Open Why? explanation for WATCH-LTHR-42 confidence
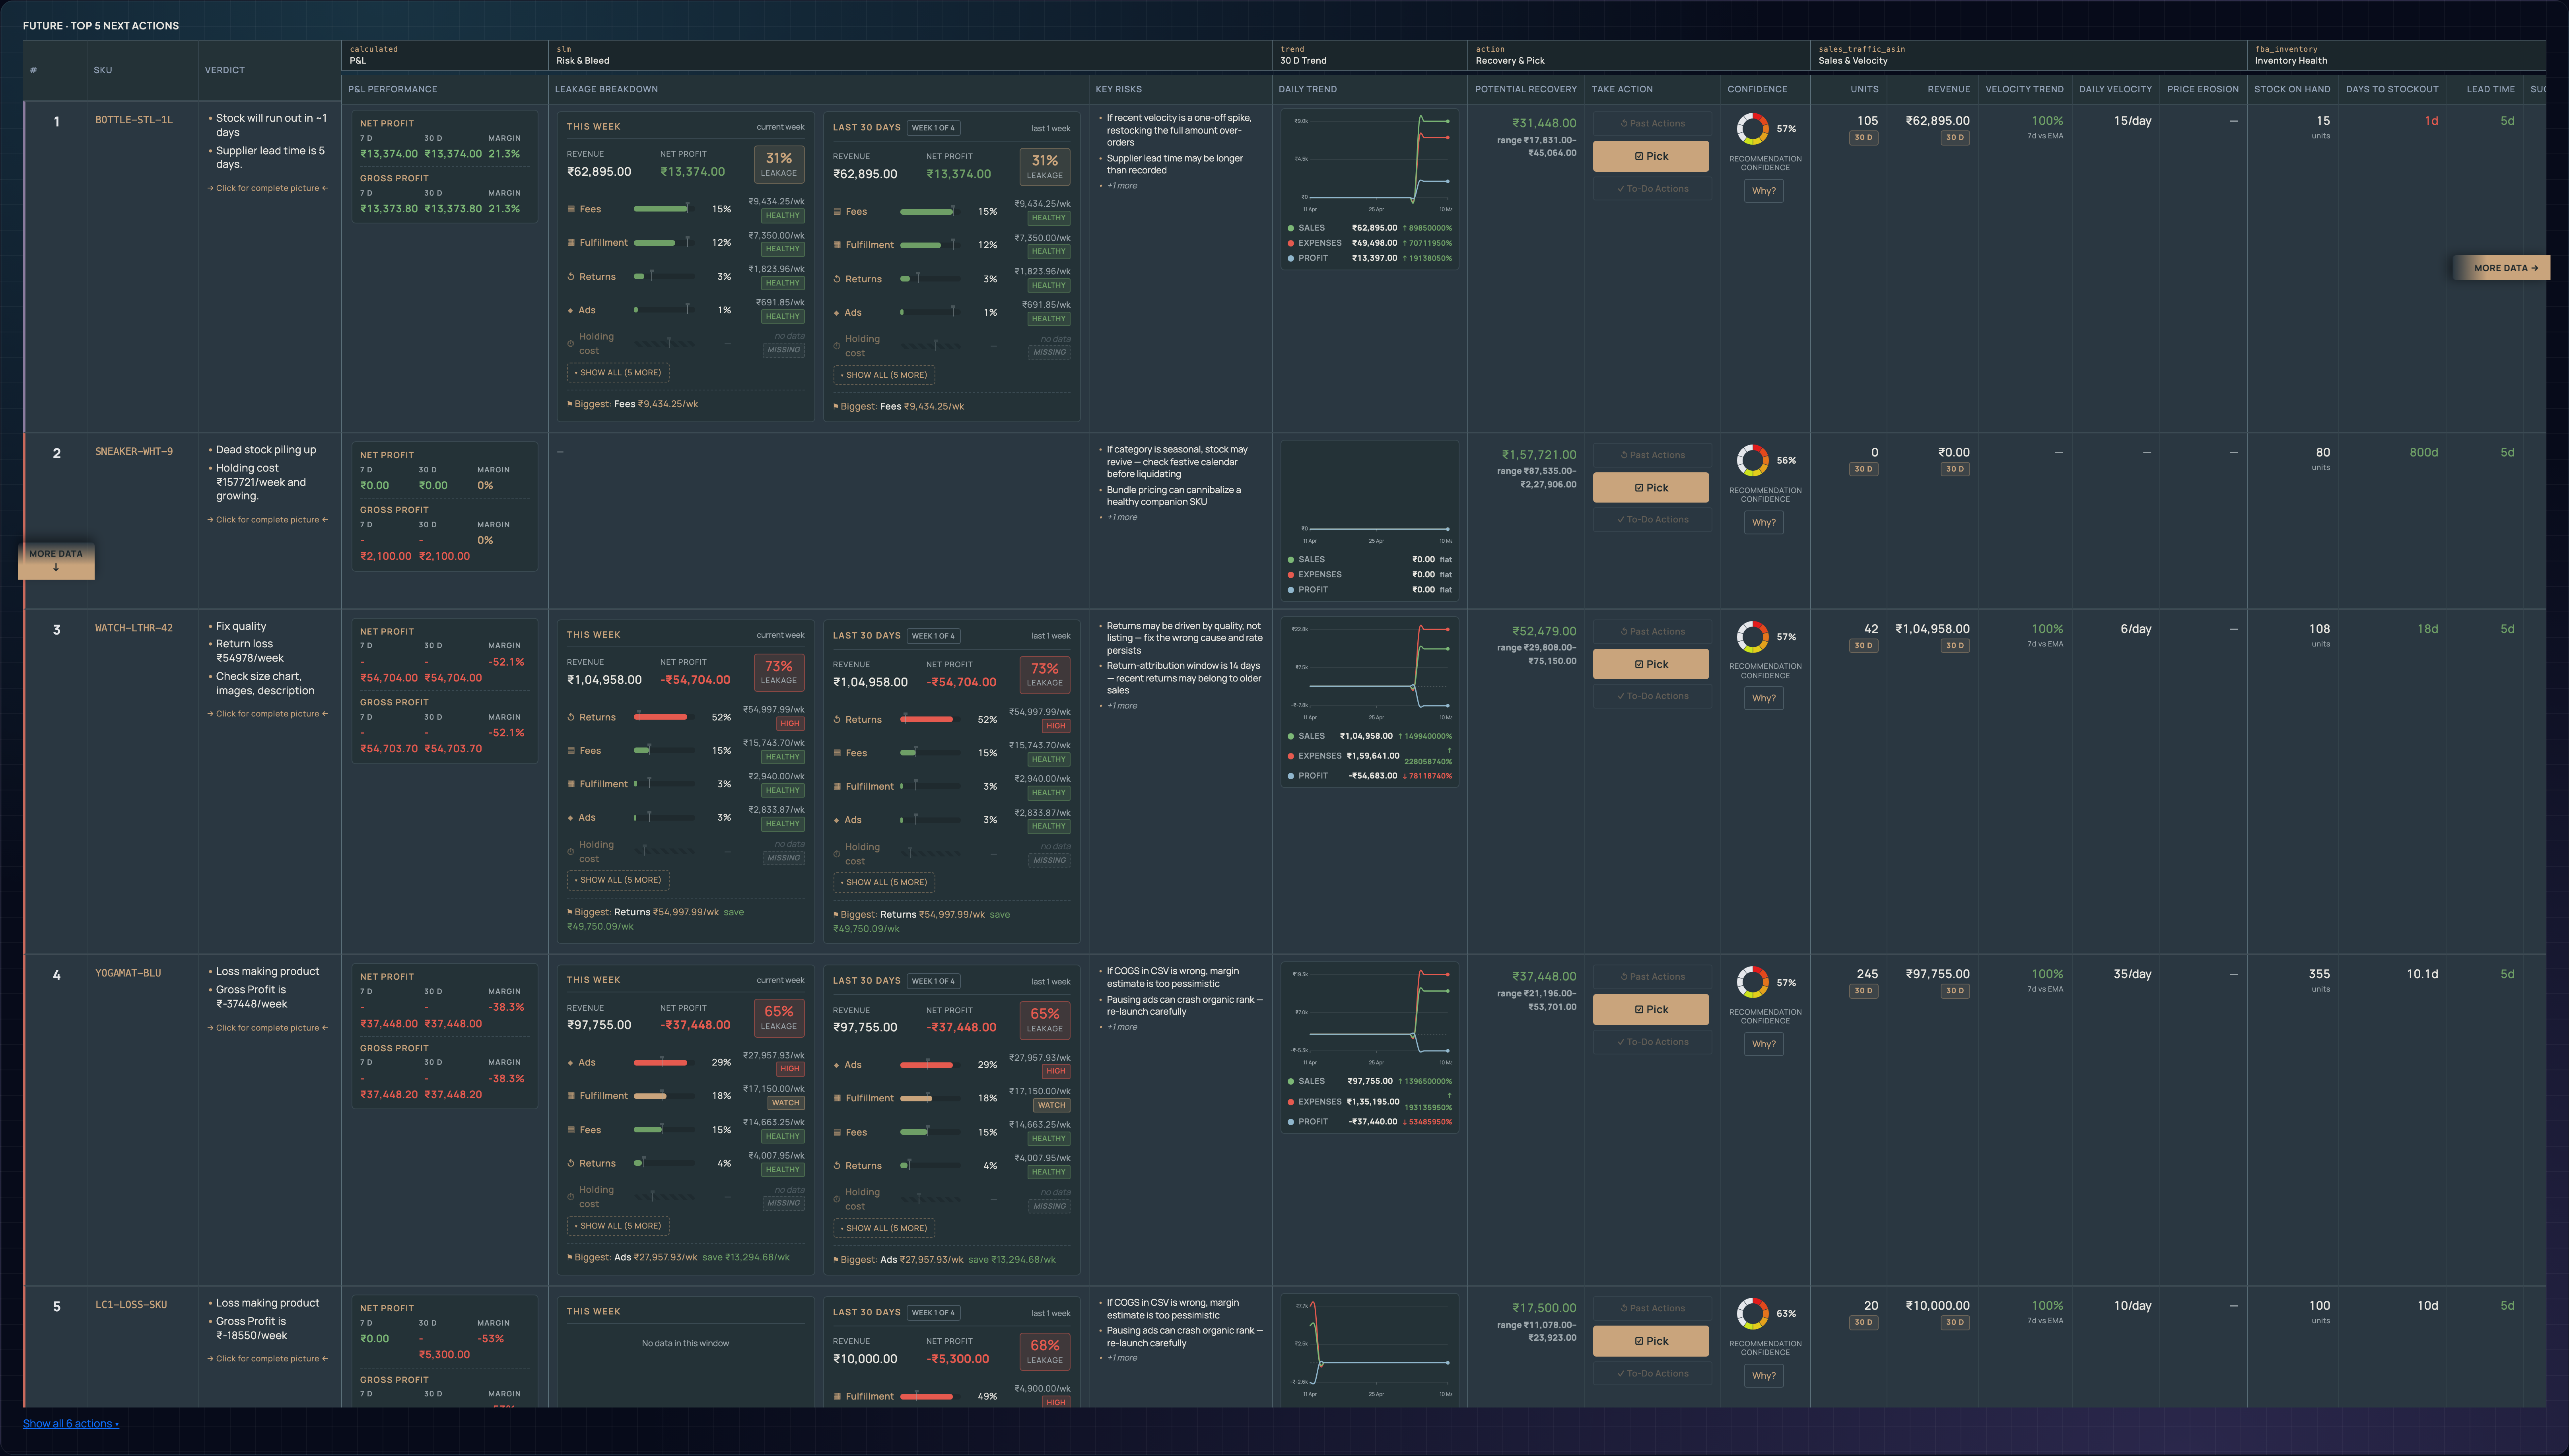This screenshot has height=1456, width=2569. pos(1764,698)
